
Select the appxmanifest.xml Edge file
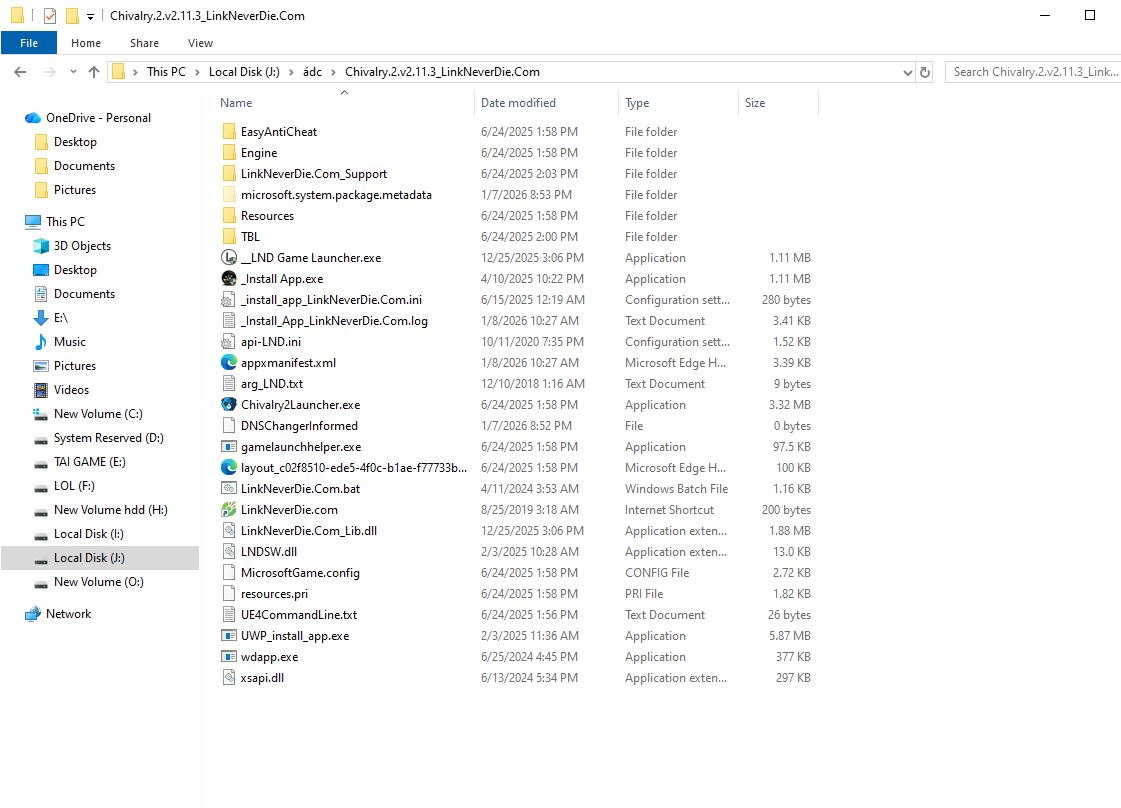coord(288,363)
